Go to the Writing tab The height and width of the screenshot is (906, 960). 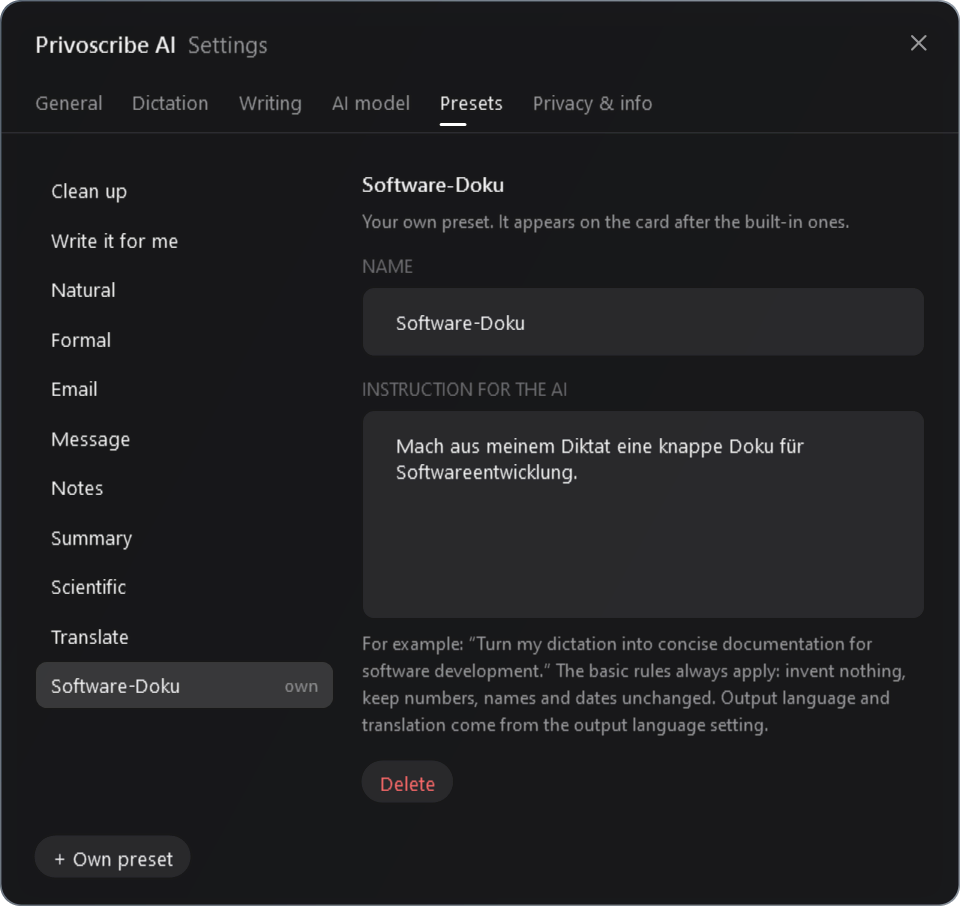click(x=270, y=103)
